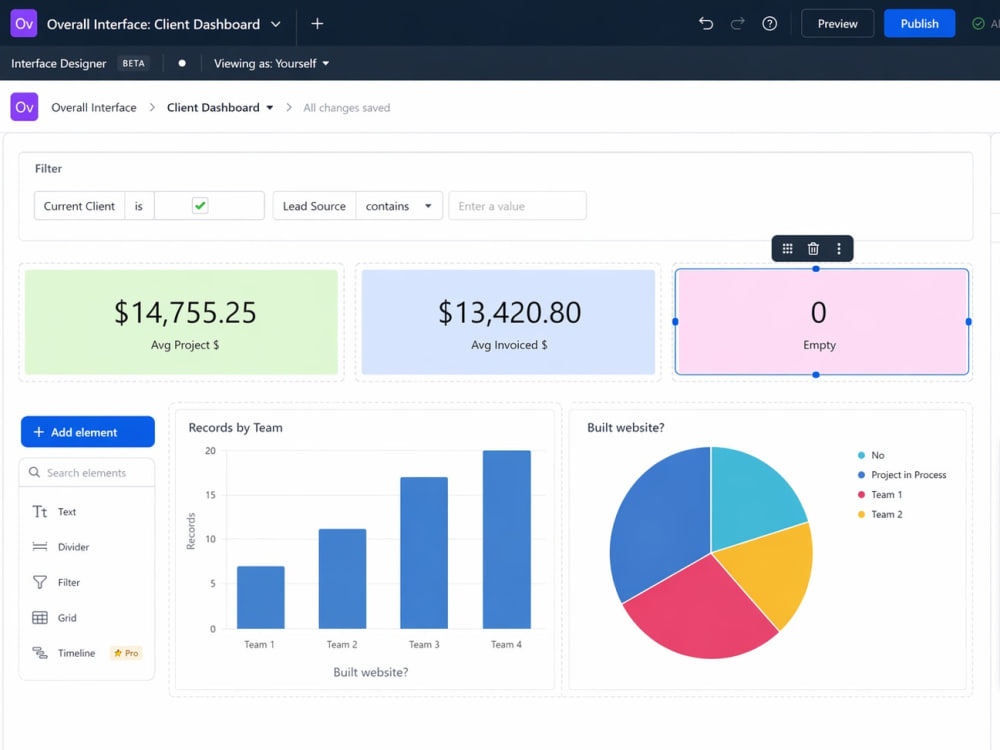Click the Team 1 bar in chart
The width and height of the screenshot is (1000, 750).
tap(261, 598)
